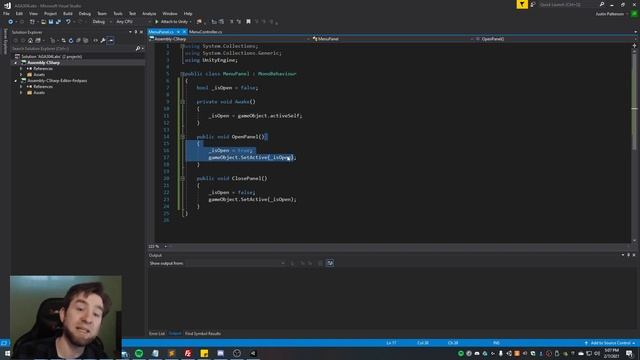Image resolution: width=640 pixels, height=360 pixels.
Task: Click the yellow sticky notes taskbar icon
Action: pos(204,353)
